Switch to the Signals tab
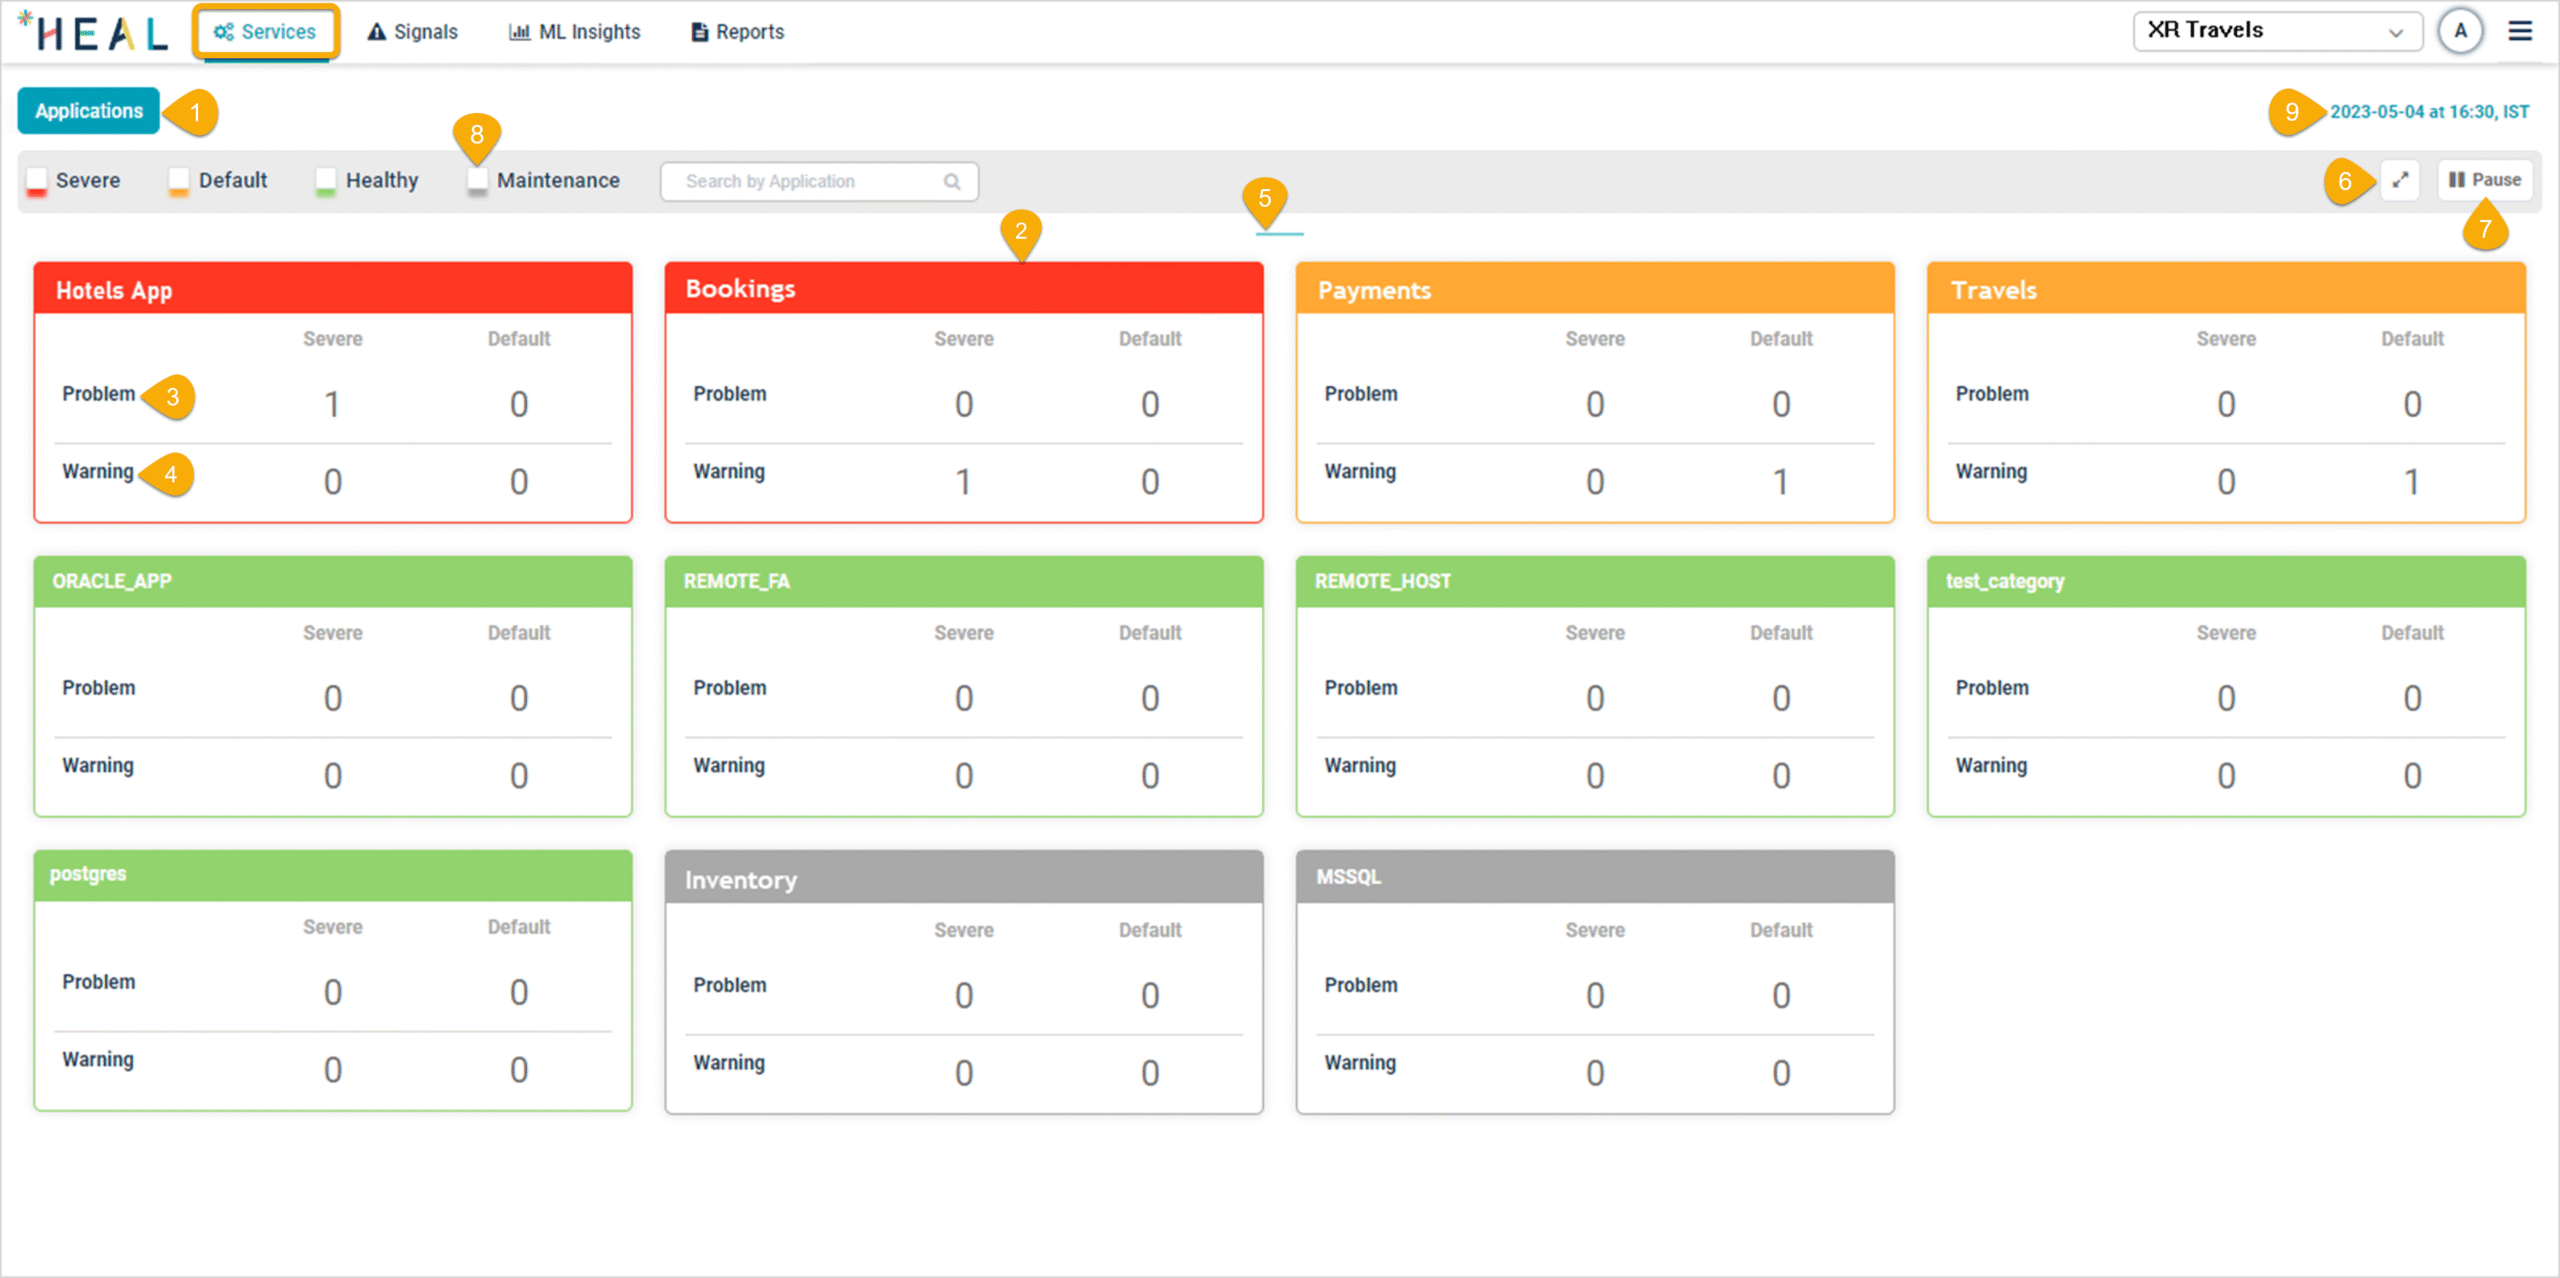The height and width of the screenshot is (1278, 2560). pos(412,32)
